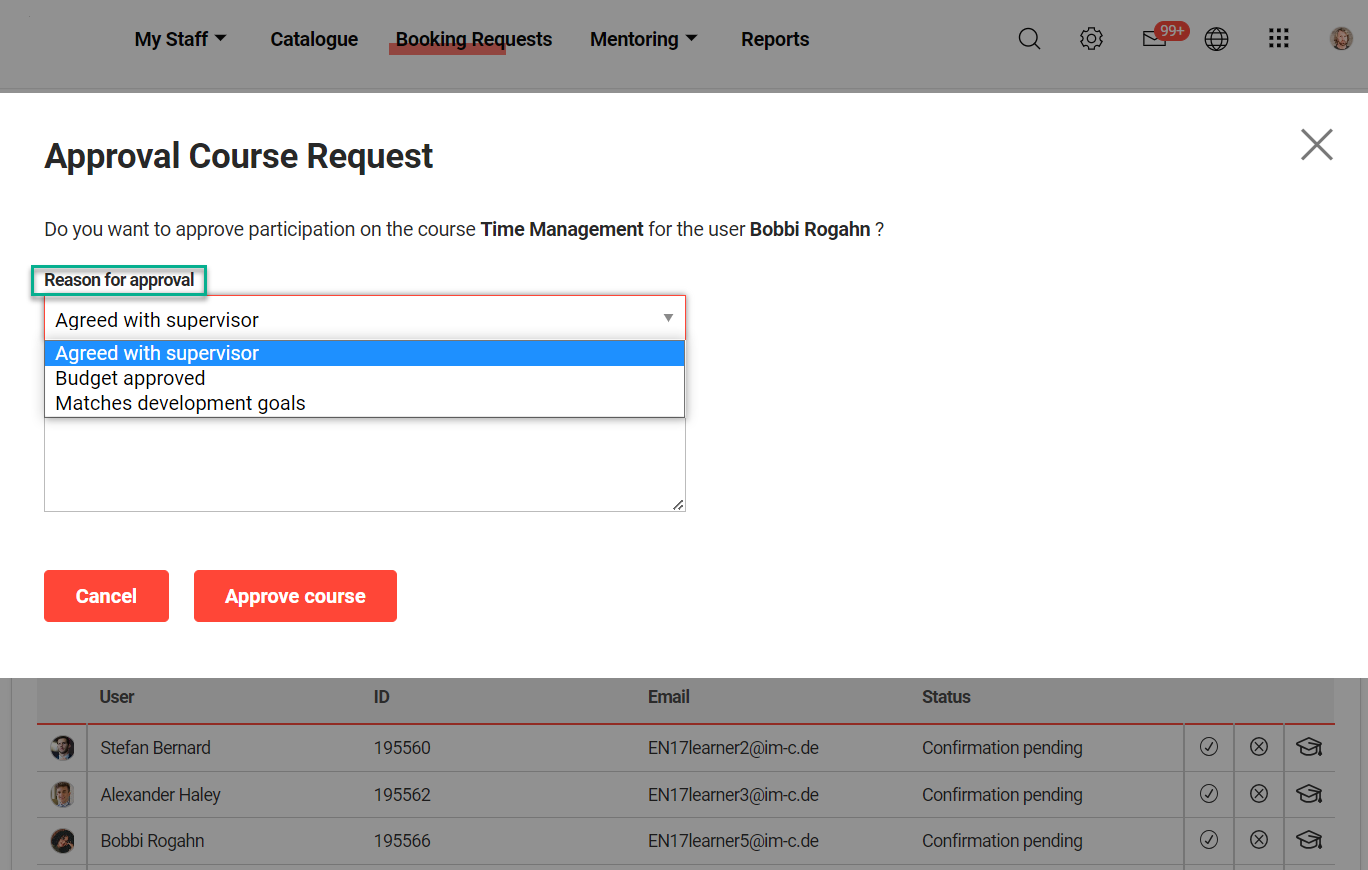Image resolution: width=1368 pixels, height=870 pixels.
Task: Select Budget approved option
Action: [130, 378]
